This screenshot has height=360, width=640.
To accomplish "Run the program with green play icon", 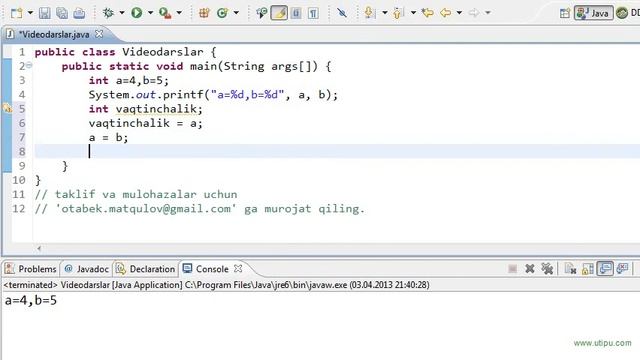I will pyautogui.click(x=137, y=13).
